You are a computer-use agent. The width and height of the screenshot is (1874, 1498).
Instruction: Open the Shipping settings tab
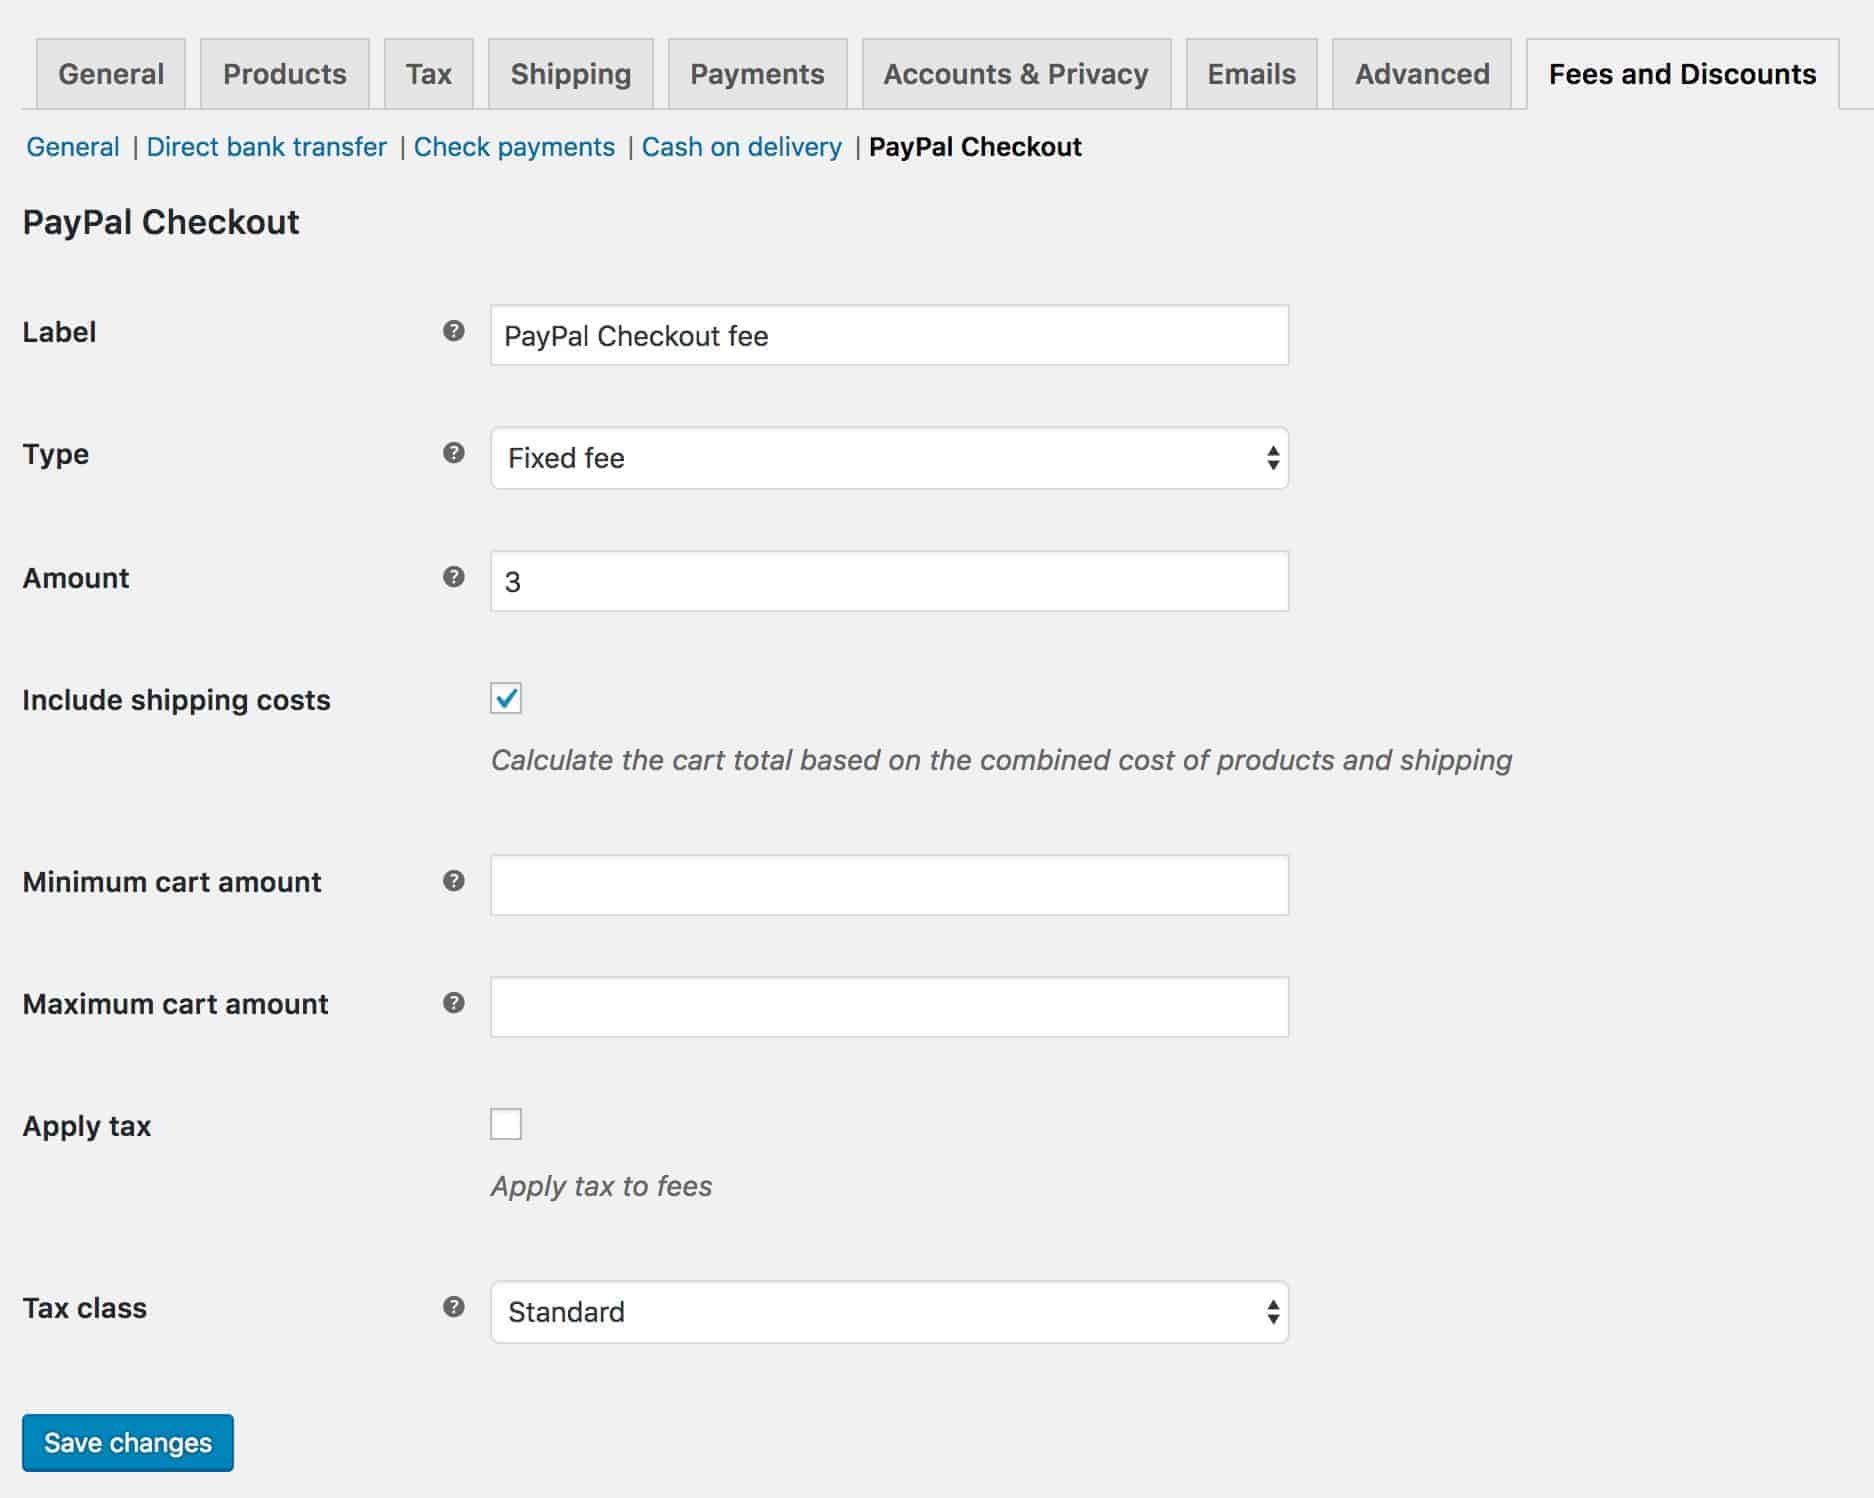point(570,74)
